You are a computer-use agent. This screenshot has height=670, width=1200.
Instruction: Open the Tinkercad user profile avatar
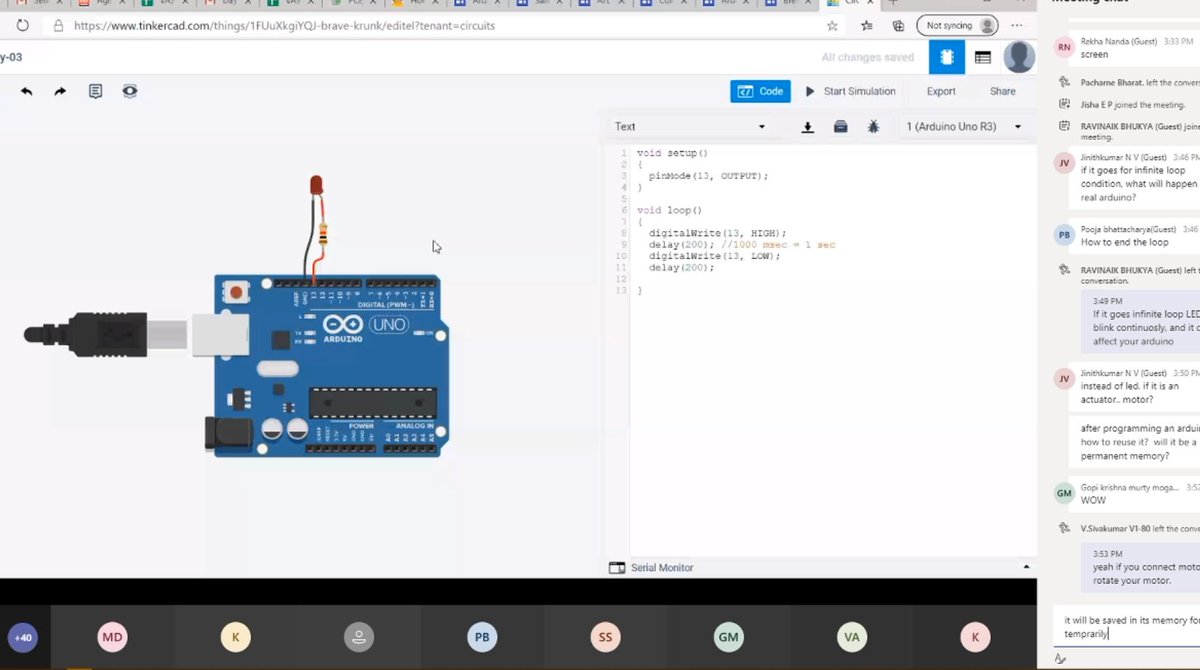pos(1019,57)
